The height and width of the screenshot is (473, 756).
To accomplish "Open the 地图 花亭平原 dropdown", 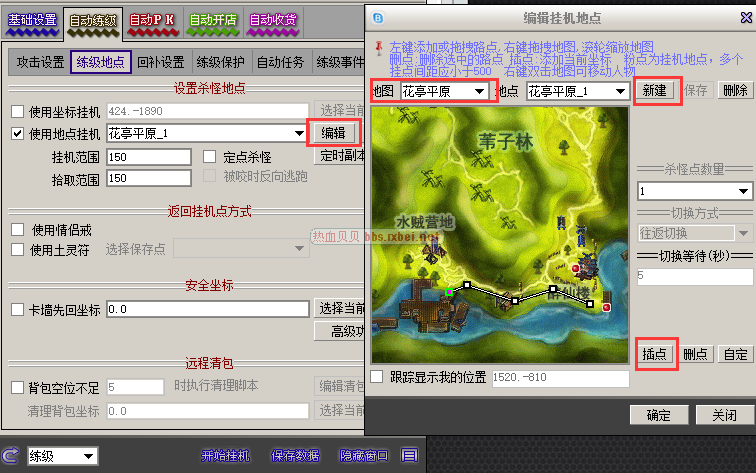I will pyautogui.click(x=444, y=91).
